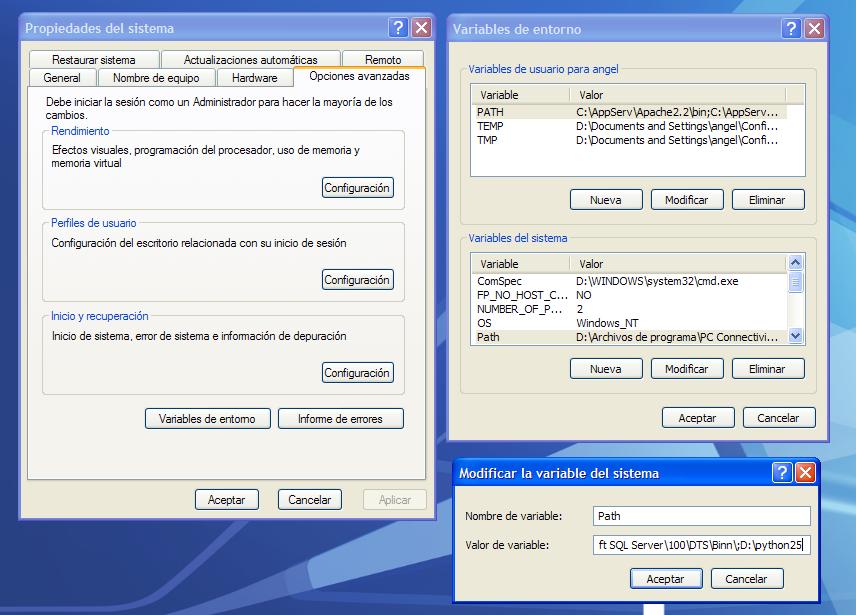Open Informe de errores
Image resolution: width=856 pixels, height=615 pixels.
(341, 419)
